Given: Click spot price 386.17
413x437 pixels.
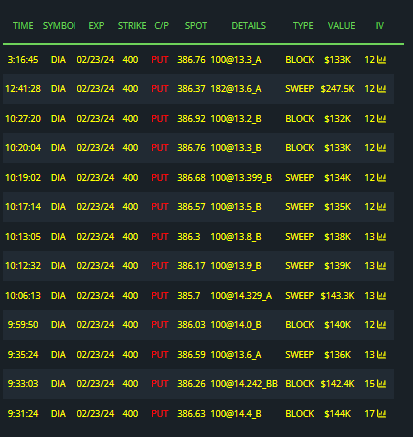Looking at the screenshot, I should pos(191,266).
